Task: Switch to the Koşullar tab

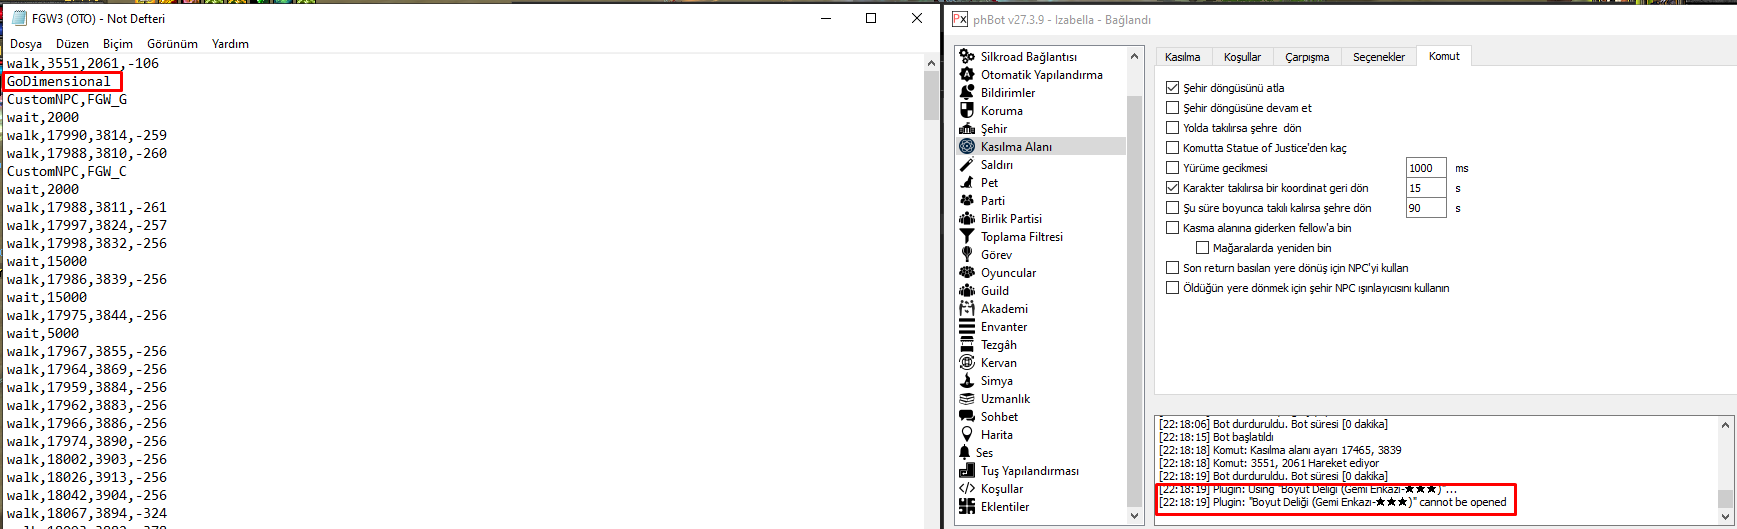Action: click(x=1242, y=57)
